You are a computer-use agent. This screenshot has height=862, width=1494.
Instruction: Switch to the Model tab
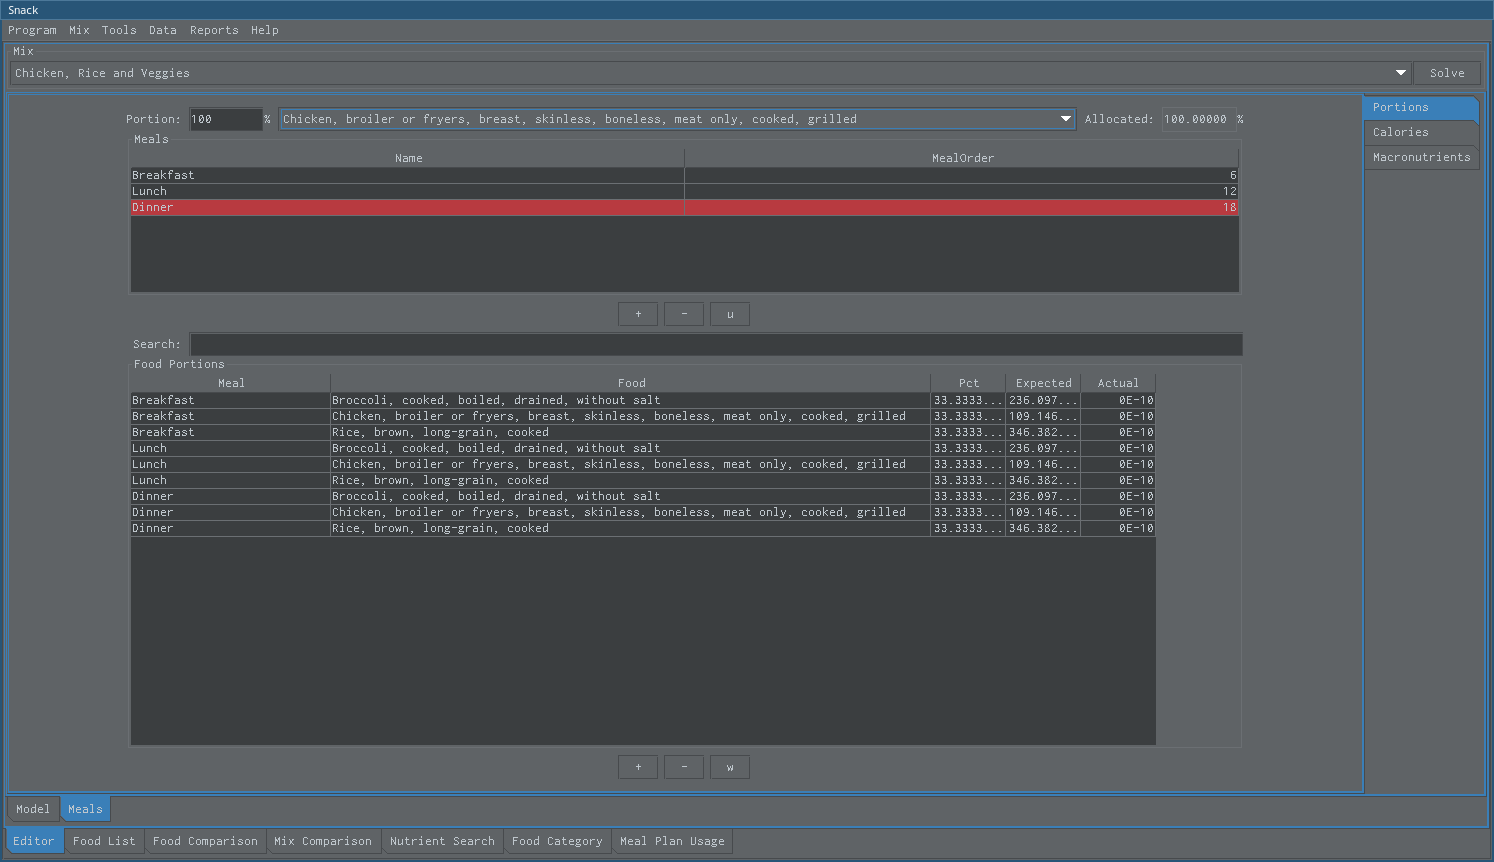(x=33, y=809)
